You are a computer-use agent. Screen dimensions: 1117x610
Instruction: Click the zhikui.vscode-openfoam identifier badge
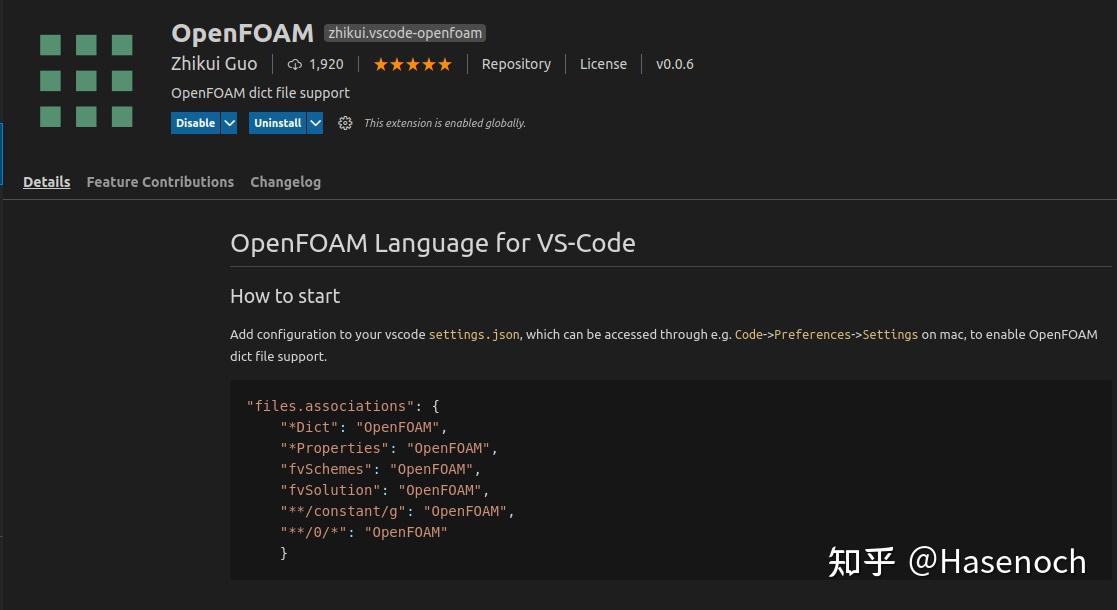pos(404,32)
